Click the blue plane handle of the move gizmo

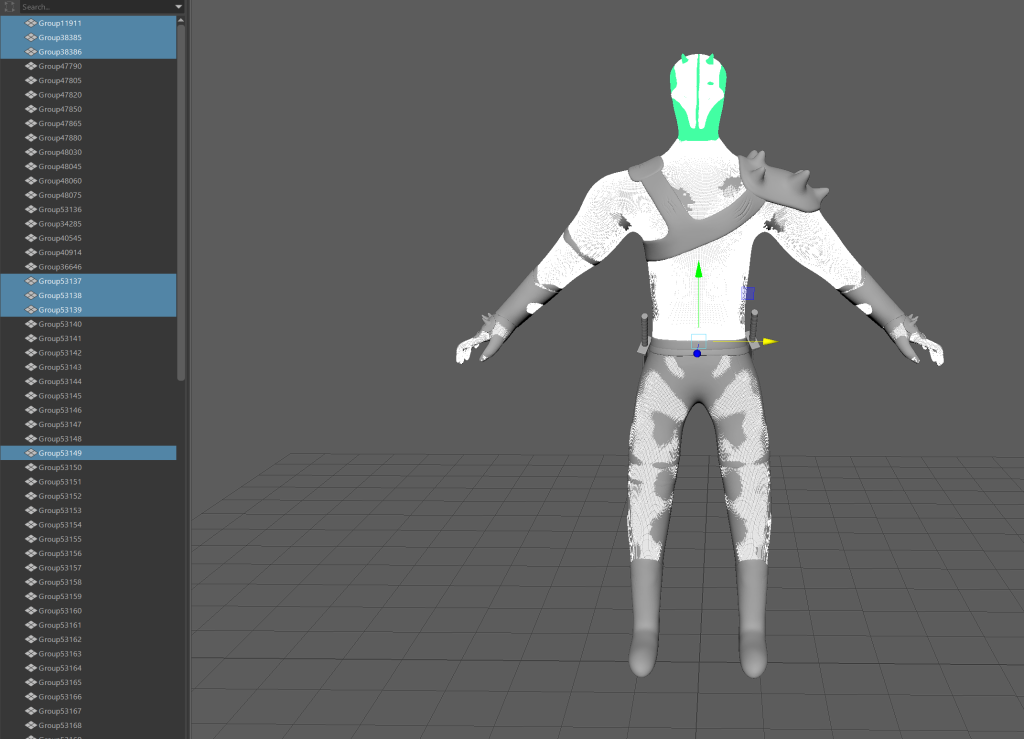pyautogui.click(x=749, y=294)
